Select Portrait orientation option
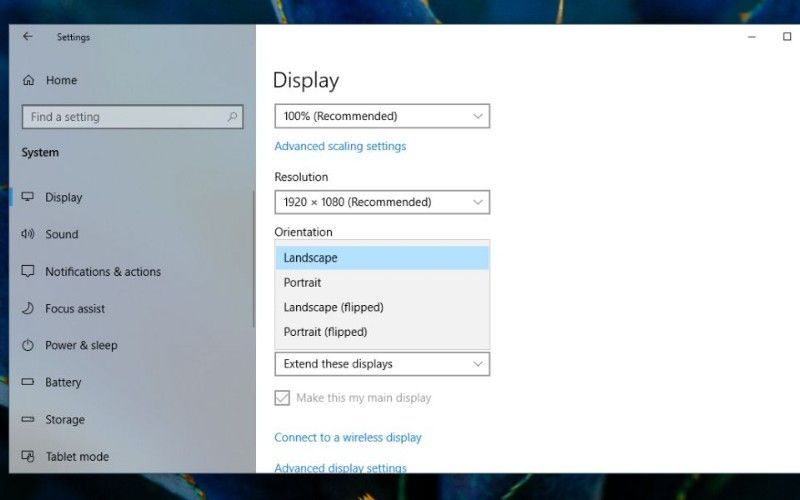Image resolution: width=800 pixels, height=500 pixels. coord(303,283)
